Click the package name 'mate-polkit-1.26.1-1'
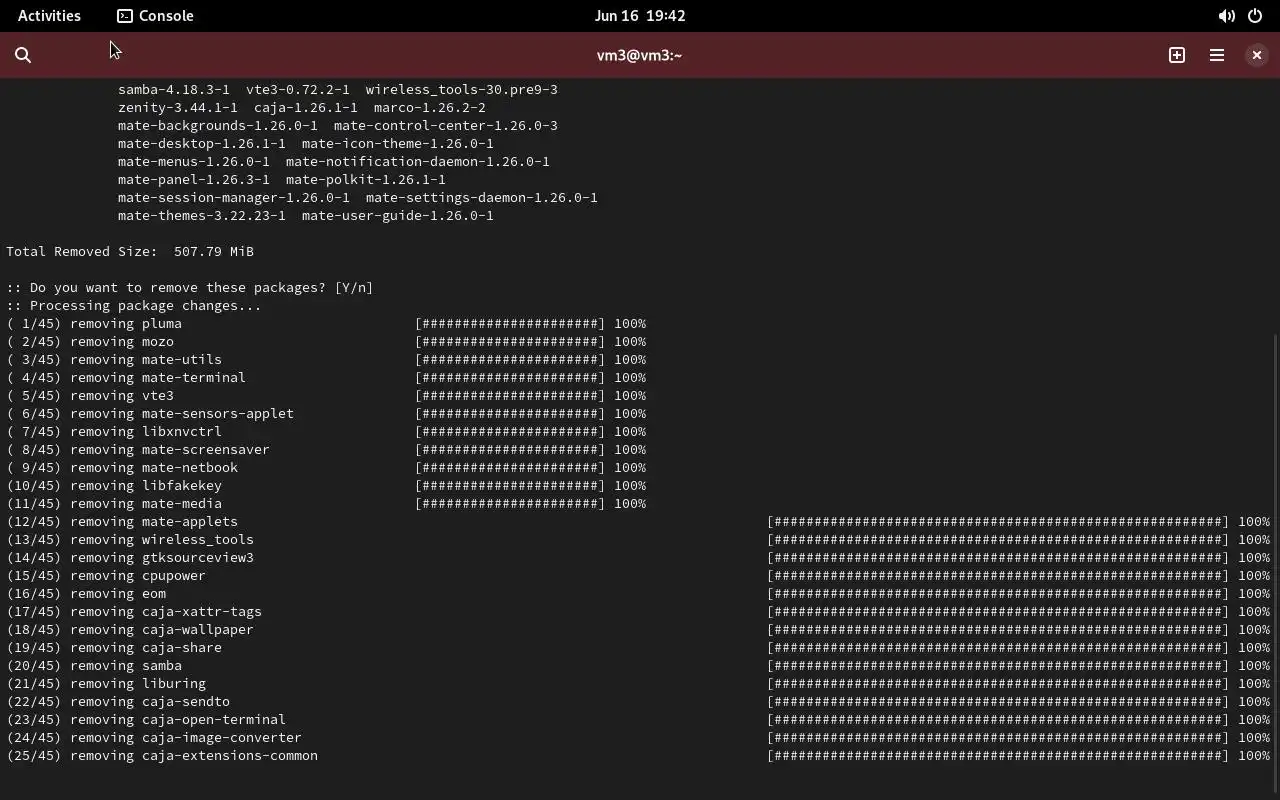This screenshot has height=800, width=1280. coord(366,180)
